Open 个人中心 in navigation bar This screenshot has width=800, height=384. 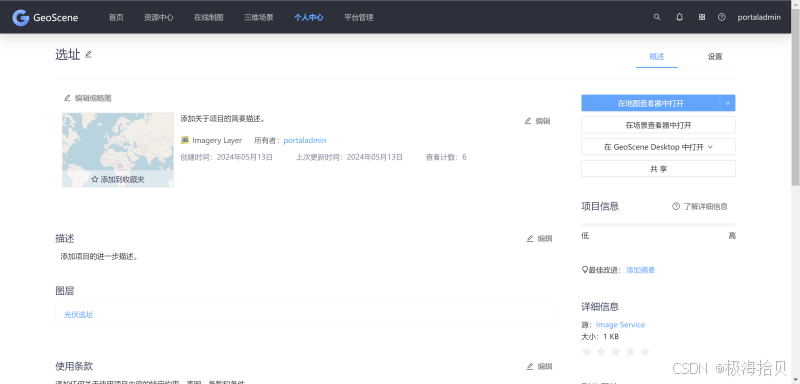309,17
